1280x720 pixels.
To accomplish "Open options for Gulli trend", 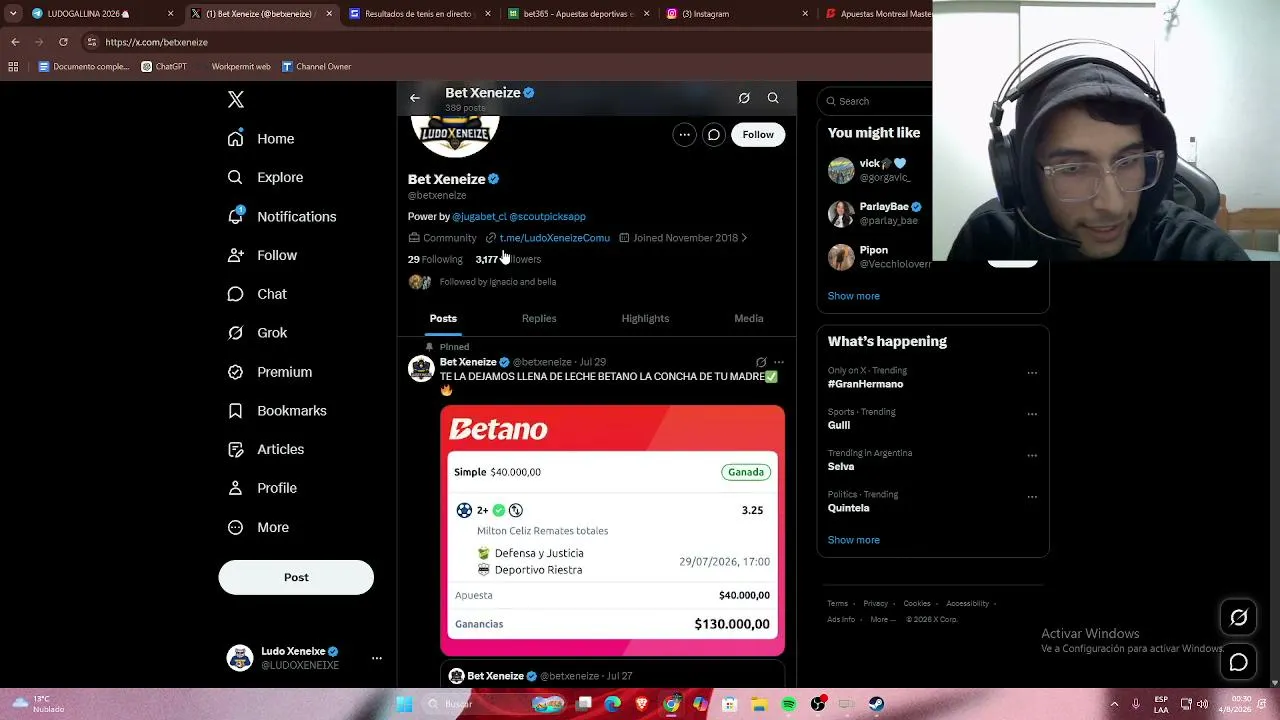I will click(x=1032, y=414).
